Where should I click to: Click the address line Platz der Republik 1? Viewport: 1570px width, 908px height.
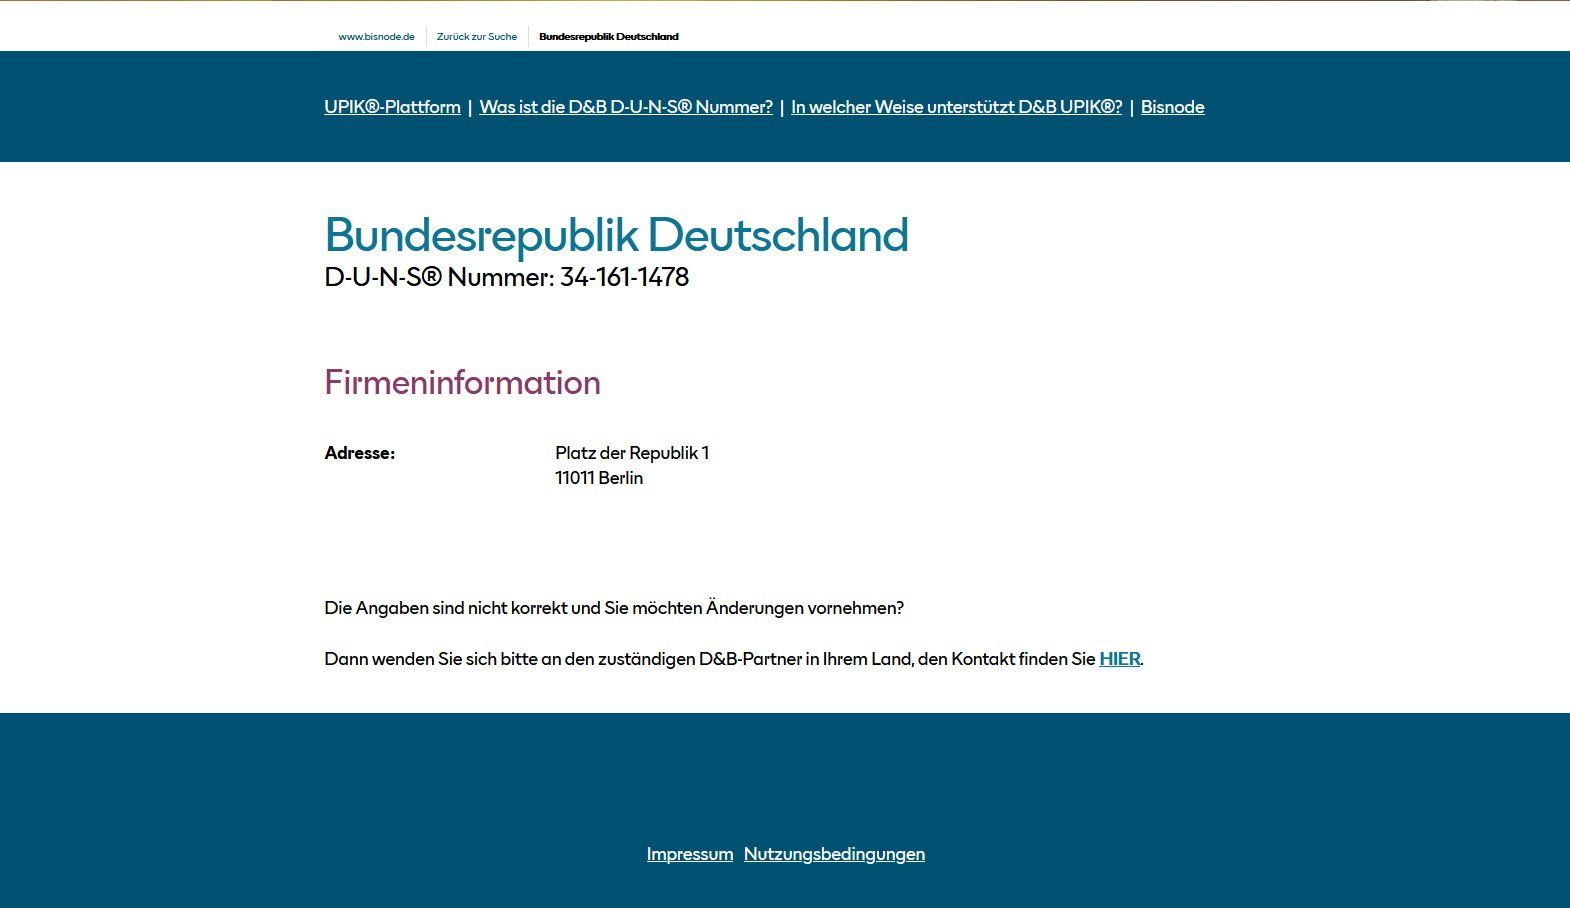coord(632,453)
